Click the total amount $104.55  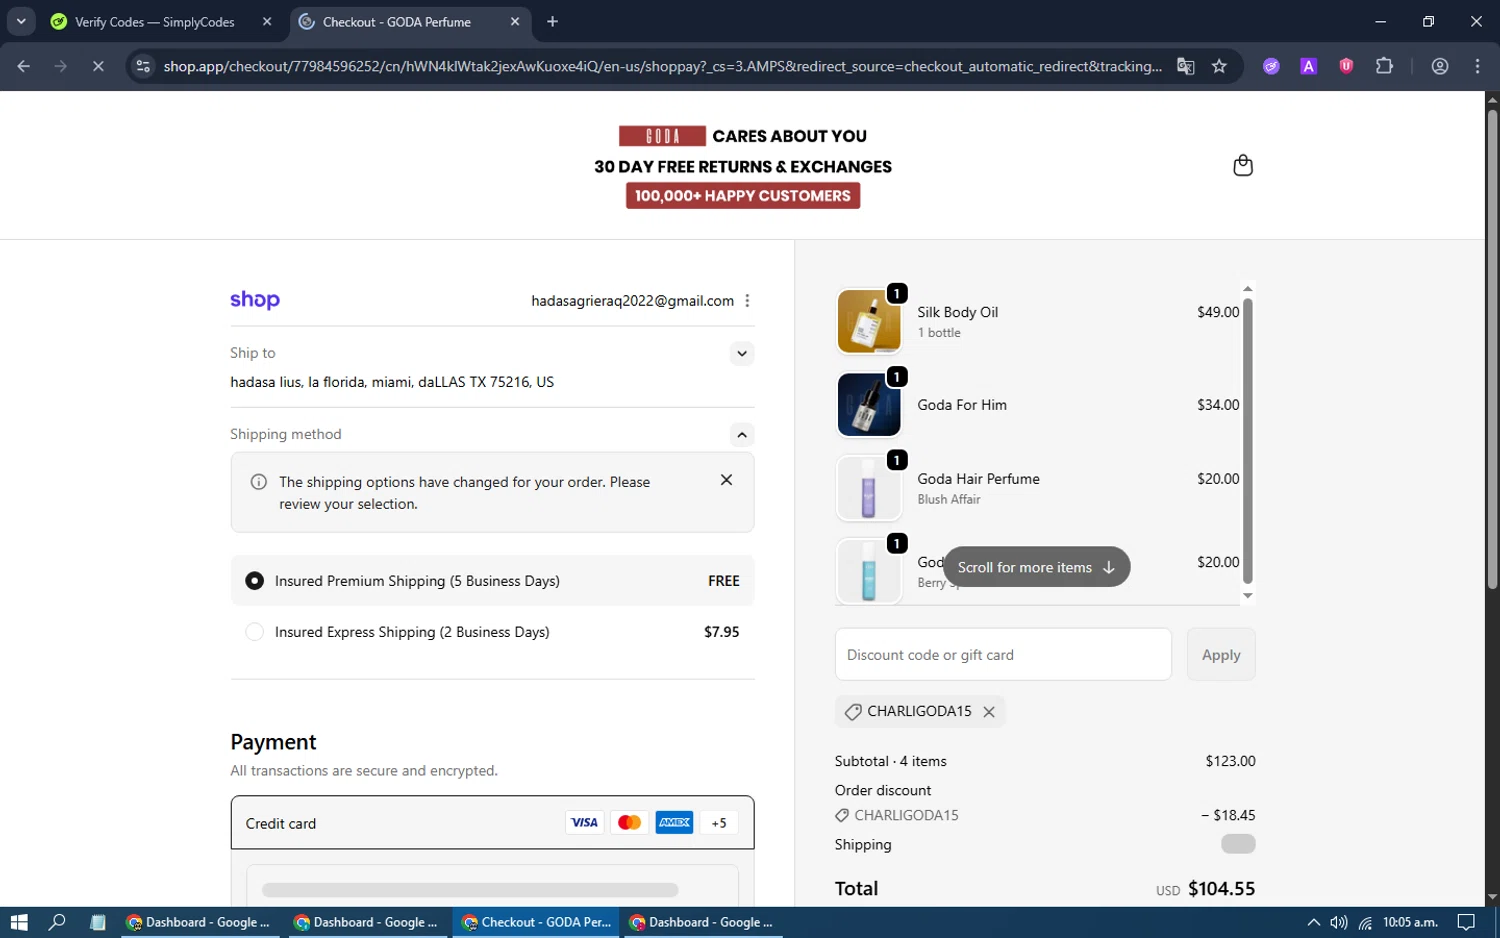tap(1221, 889)
